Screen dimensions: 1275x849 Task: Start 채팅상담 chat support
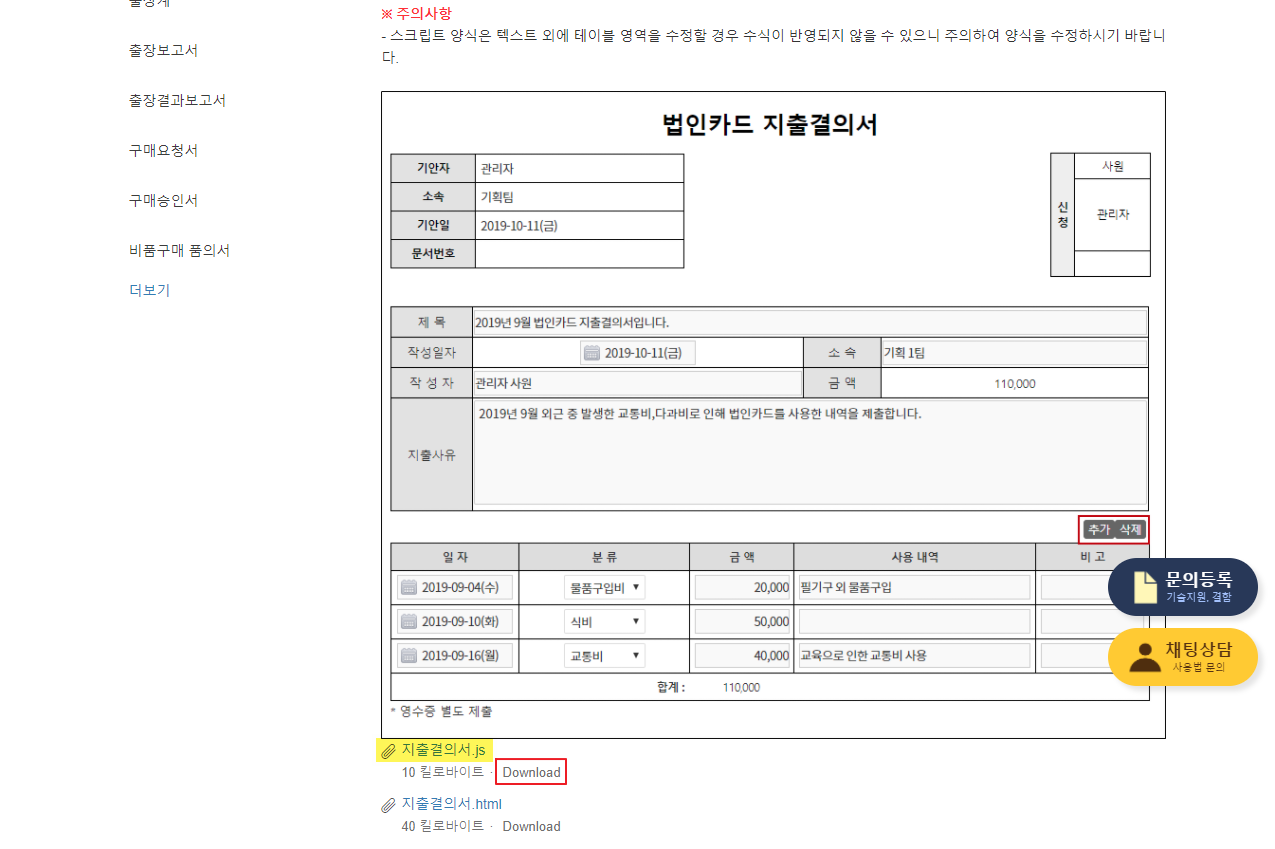pyautogui.click(x=1182, y=657)
